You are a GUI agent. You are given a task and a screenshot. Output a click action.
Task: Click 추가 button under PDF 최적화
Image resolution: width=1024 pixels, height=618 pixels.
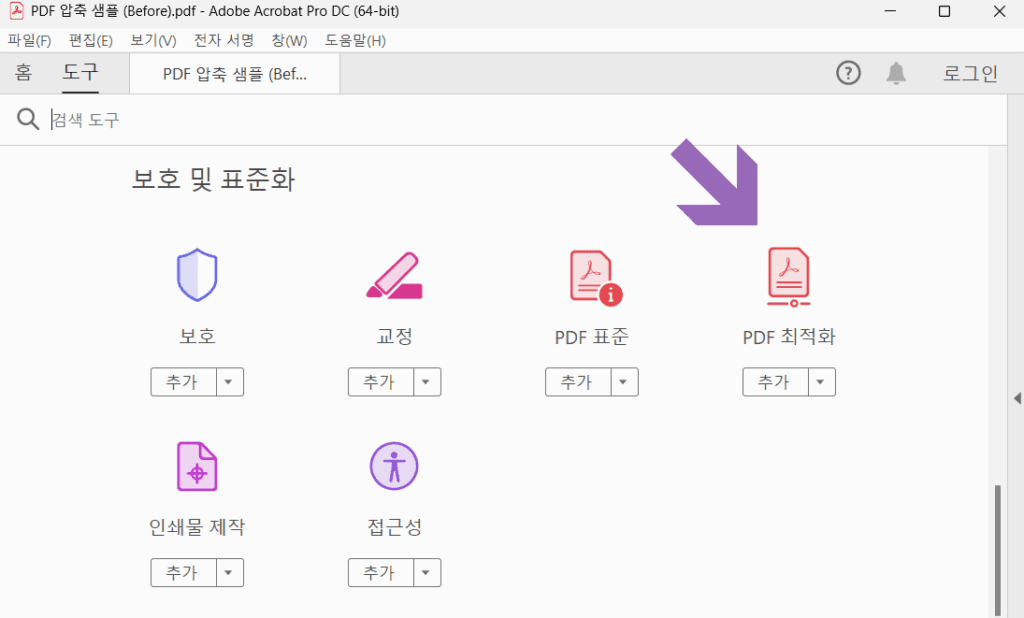pos(775,382)
